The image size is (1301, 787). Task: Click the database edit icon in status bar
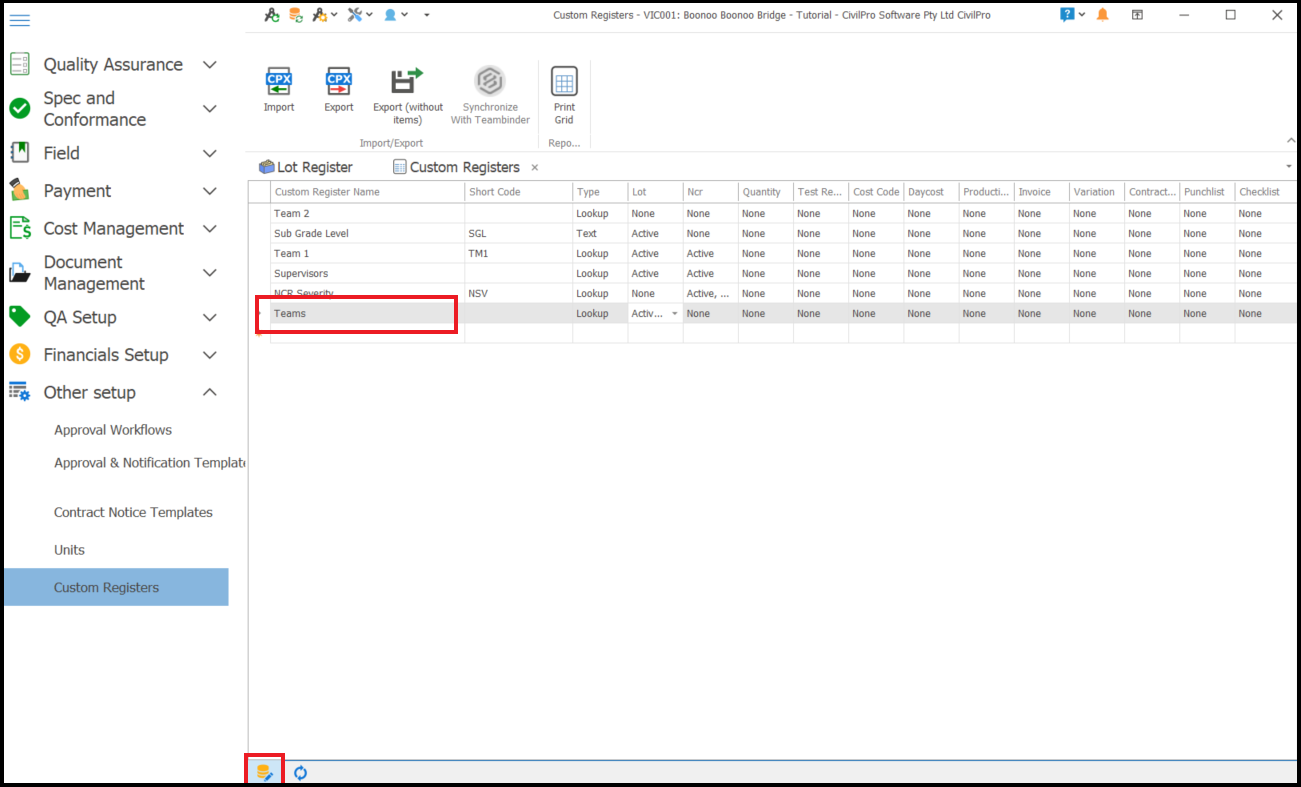coord(265,772)
